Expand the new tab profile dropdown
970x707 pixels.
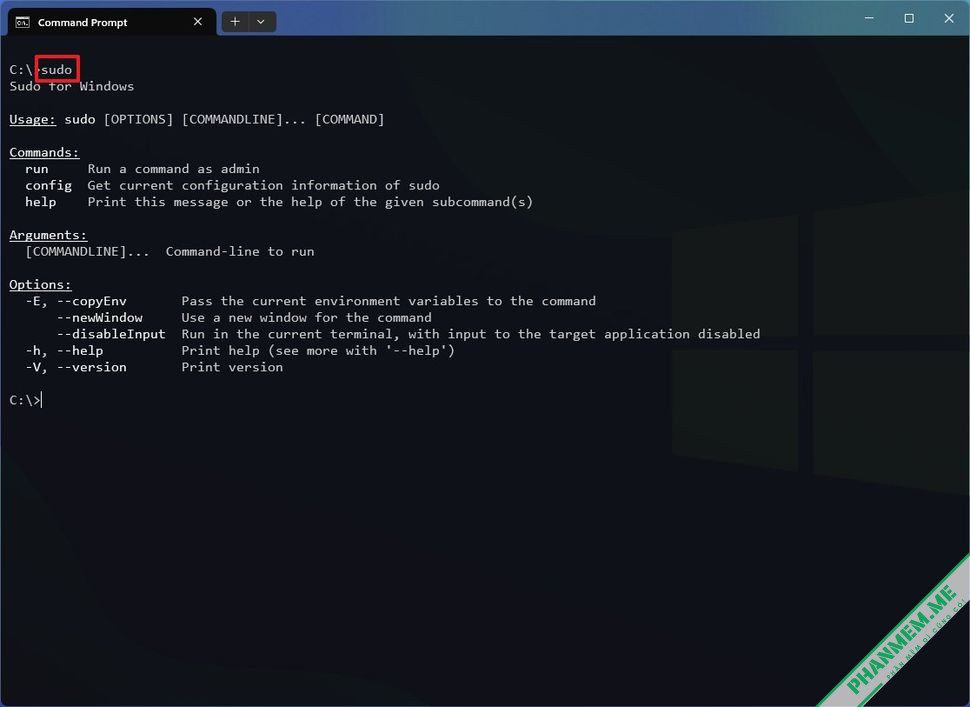coord(261,22)
